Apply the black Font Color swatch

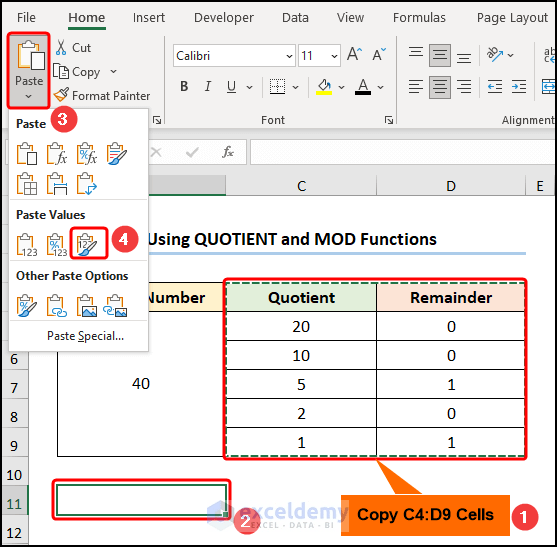[x=363, y=86]
